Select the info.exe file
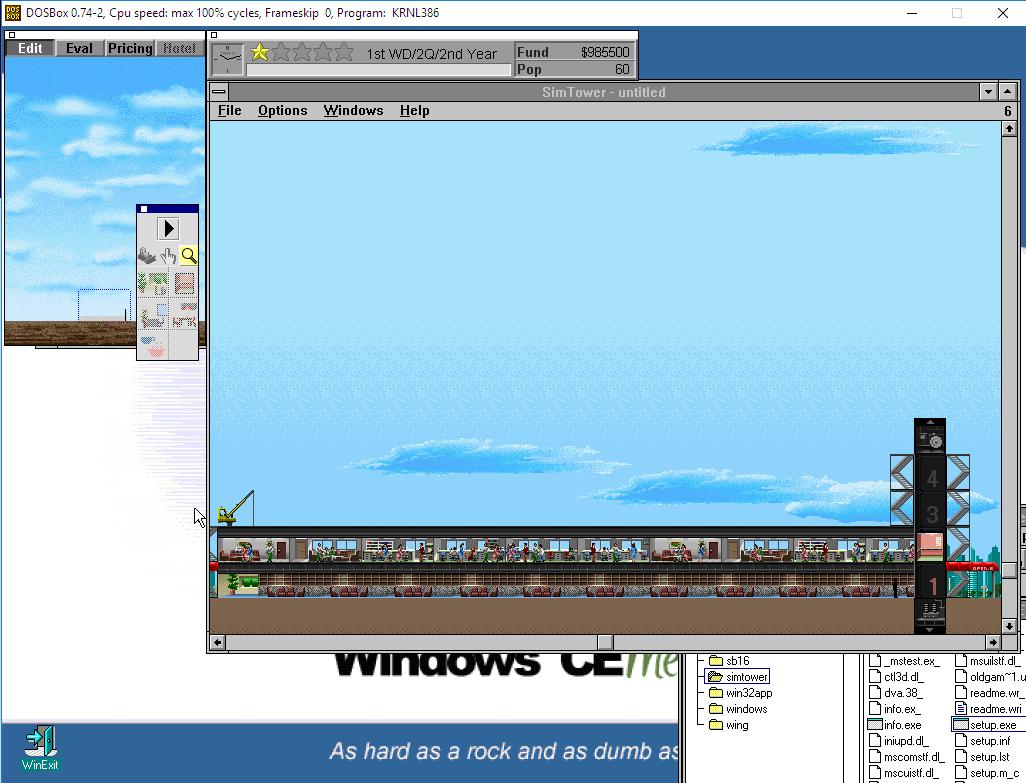Image resolution: width=1026 pixels, height=783 pixels. click(x=894, y=725)
